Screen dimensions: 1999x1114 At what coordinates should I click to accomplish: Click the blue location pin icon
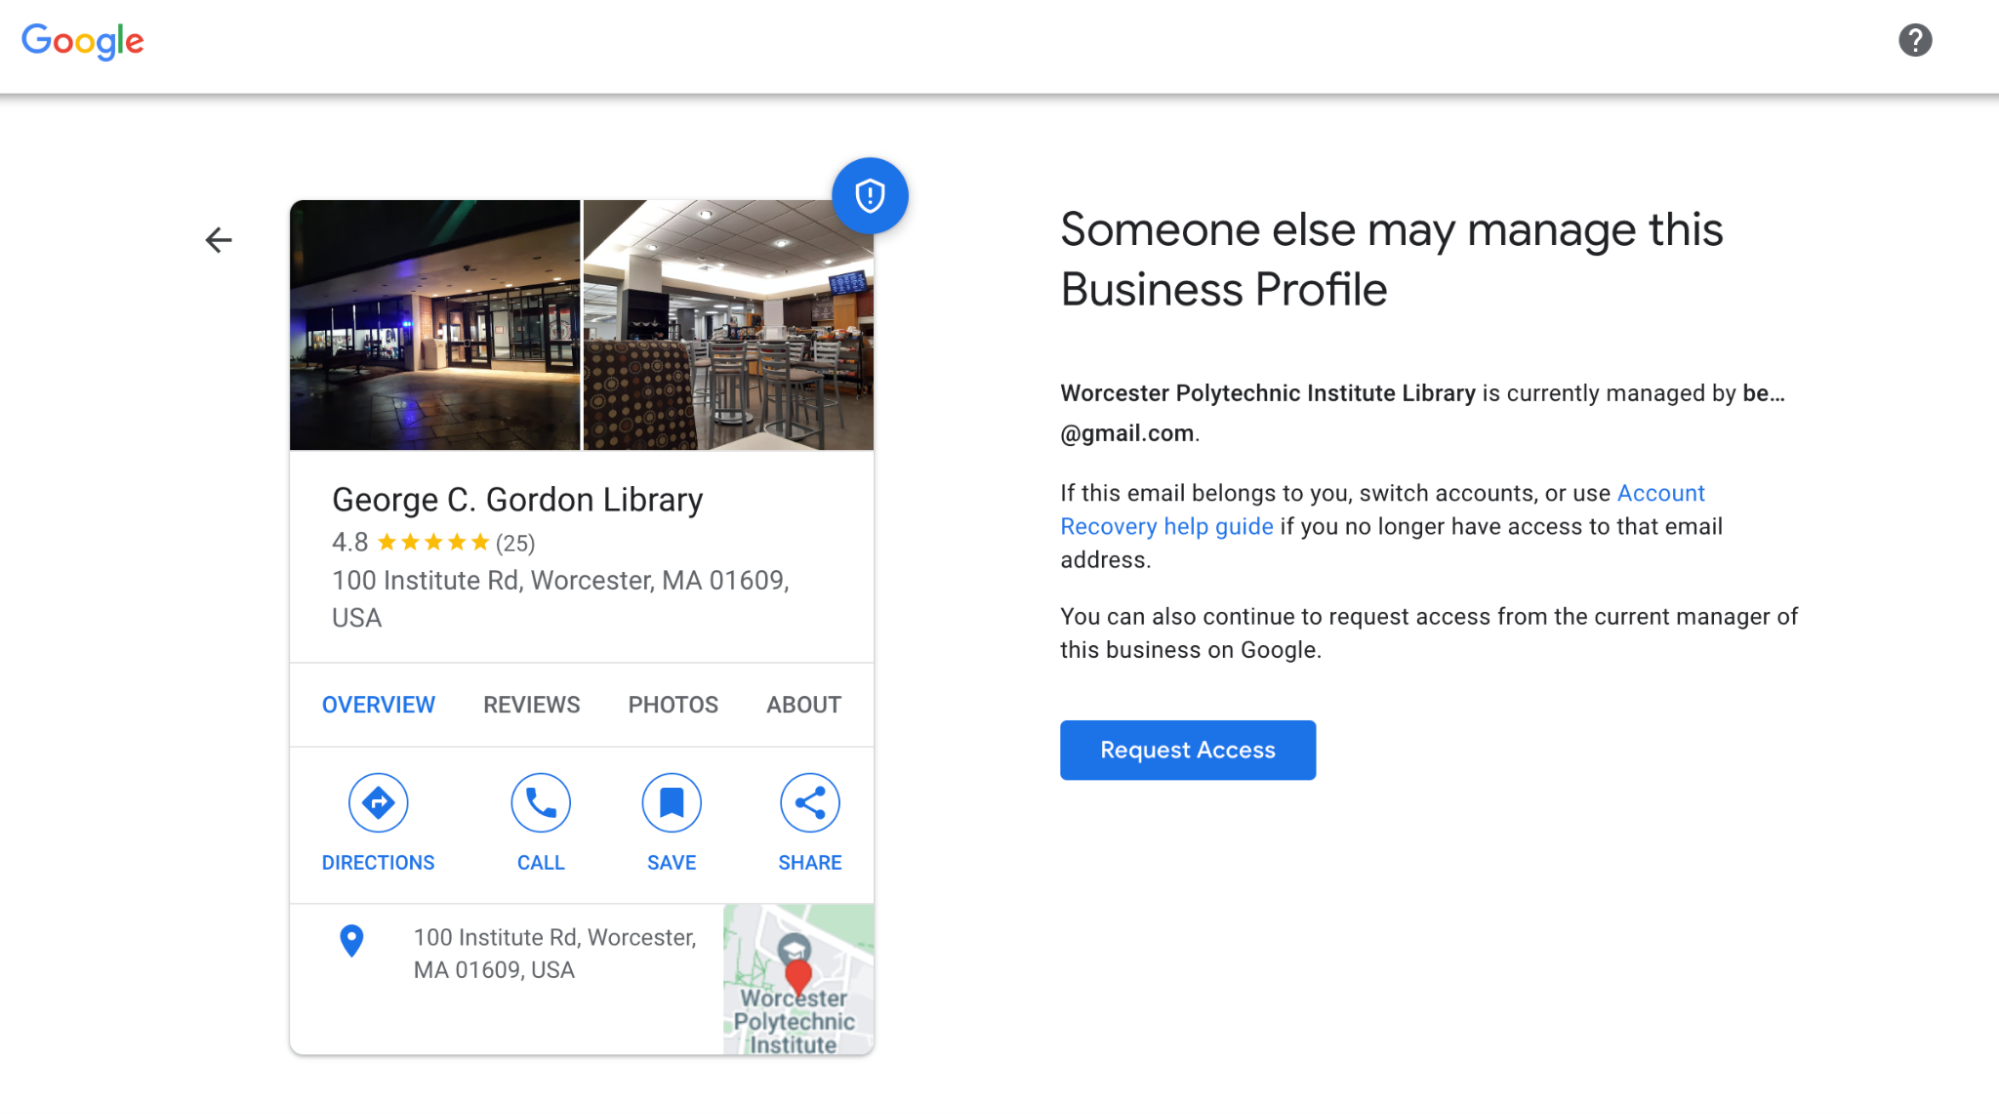tap(351, 940)
